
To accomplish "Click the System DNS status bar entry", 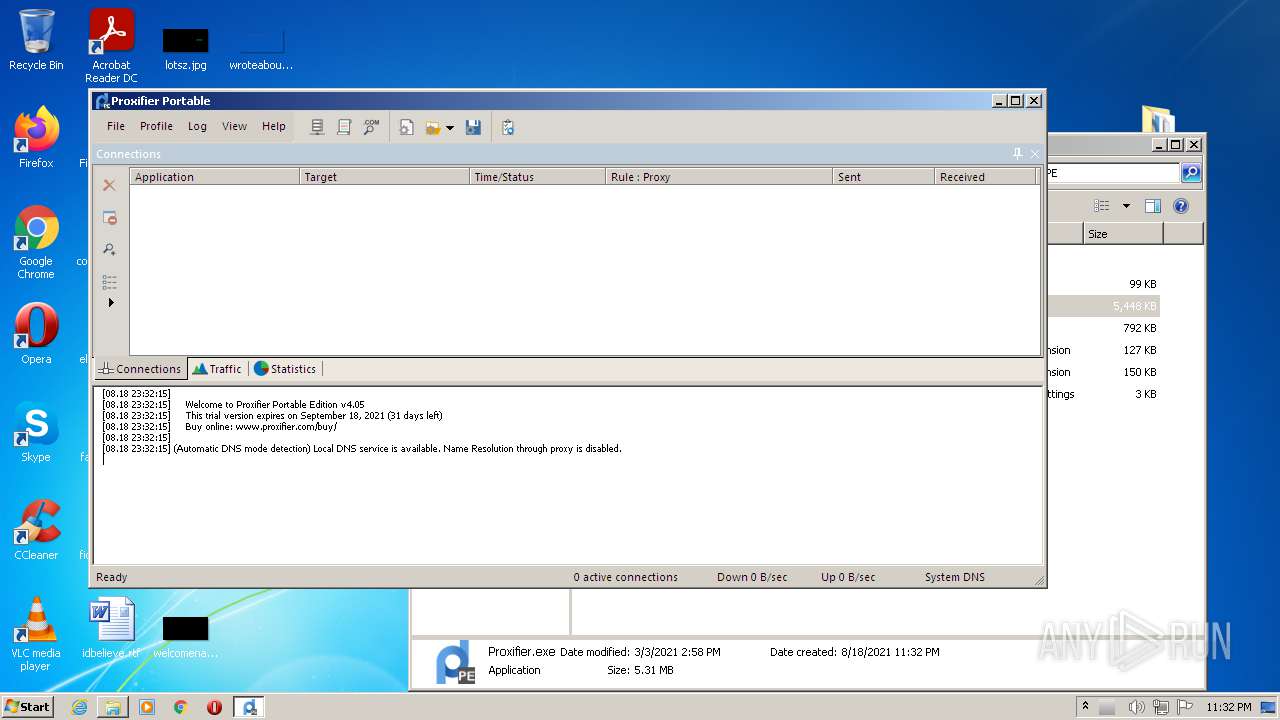I will [954, 577].
